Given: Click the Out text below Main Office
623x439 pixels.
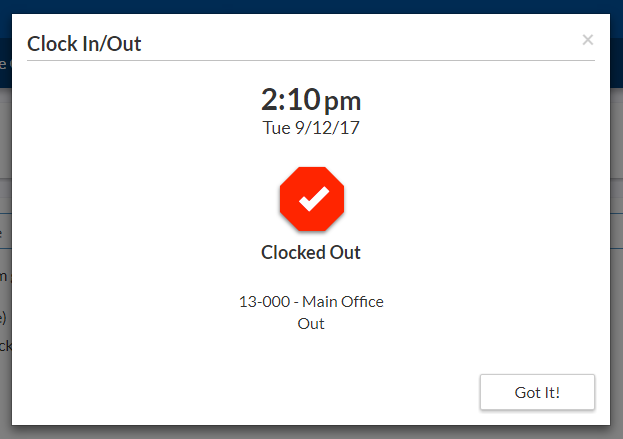Looking at the screenshot, I should click(x=311, y=323).
